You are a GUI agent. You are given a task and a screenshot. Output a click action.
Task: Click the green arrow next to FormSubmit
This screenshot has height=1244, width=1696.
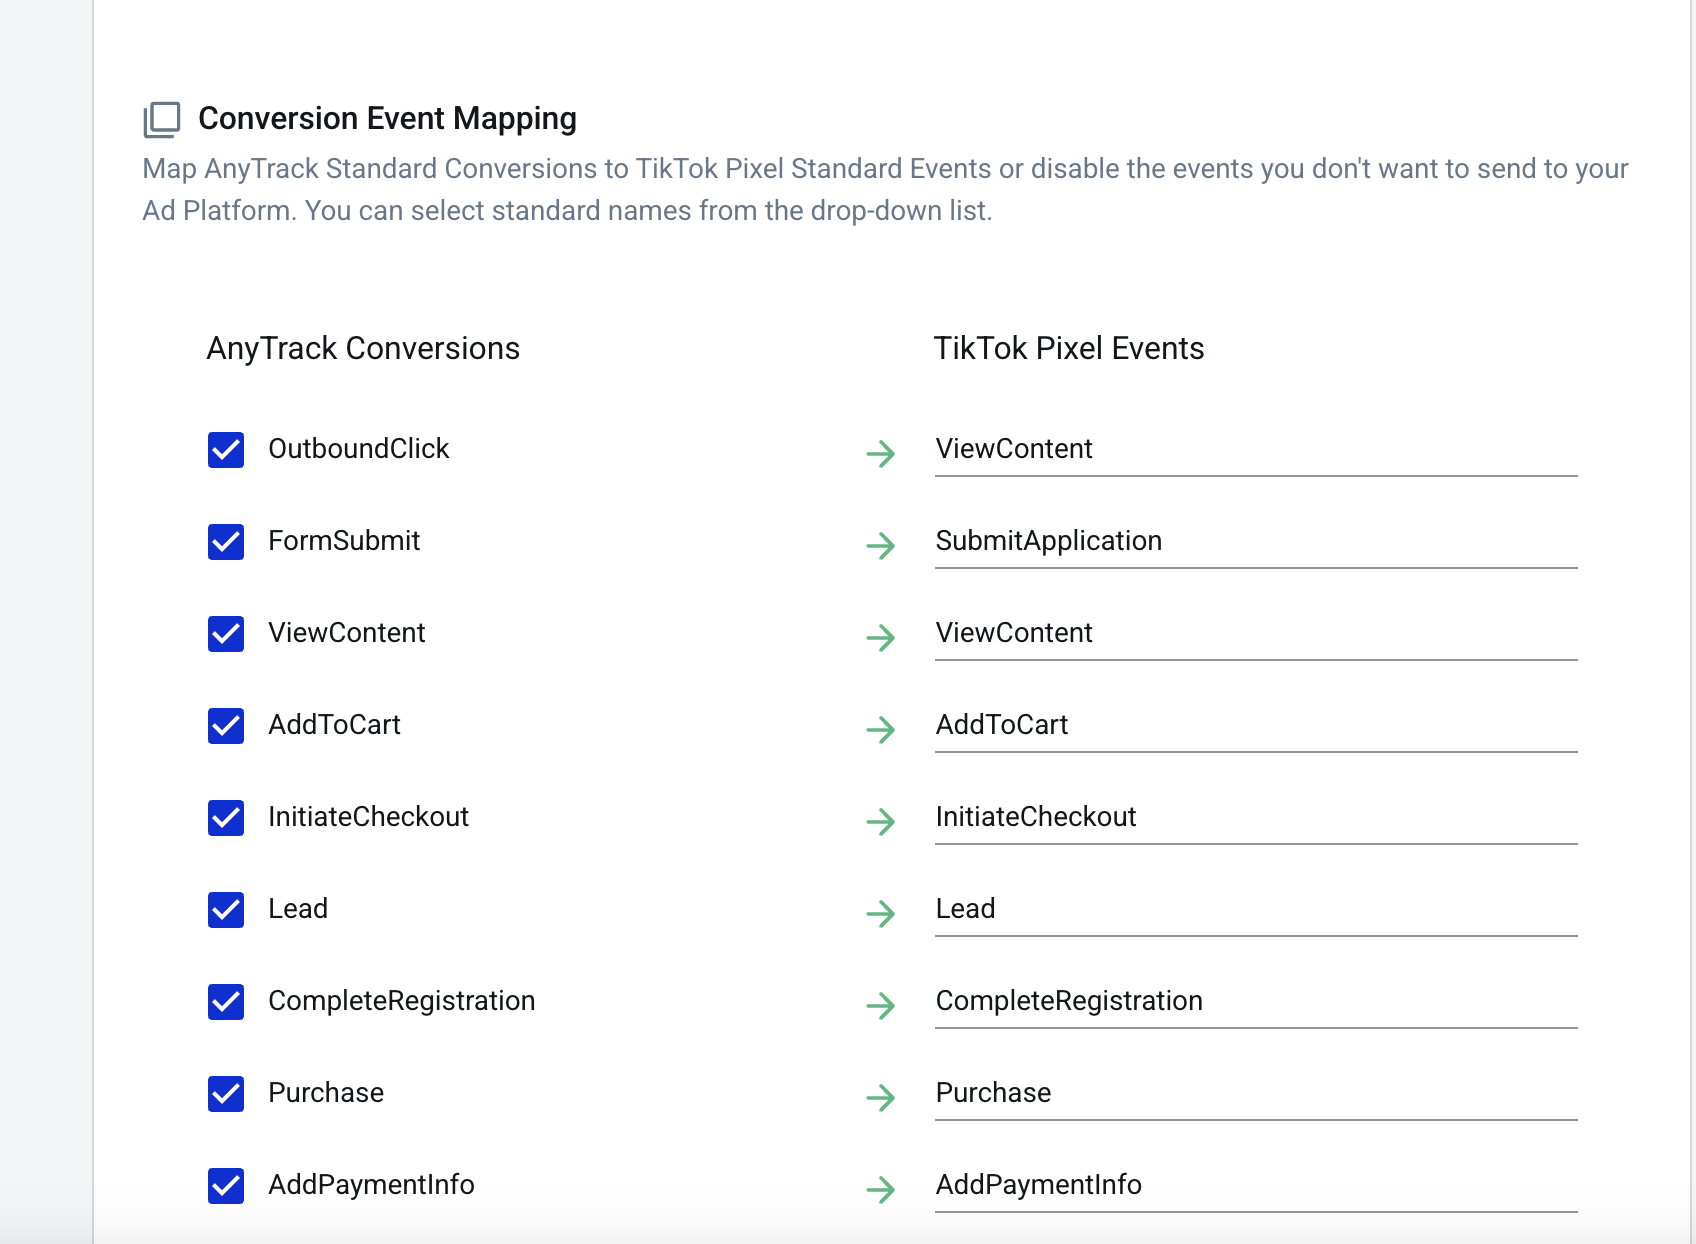(880, 546)
